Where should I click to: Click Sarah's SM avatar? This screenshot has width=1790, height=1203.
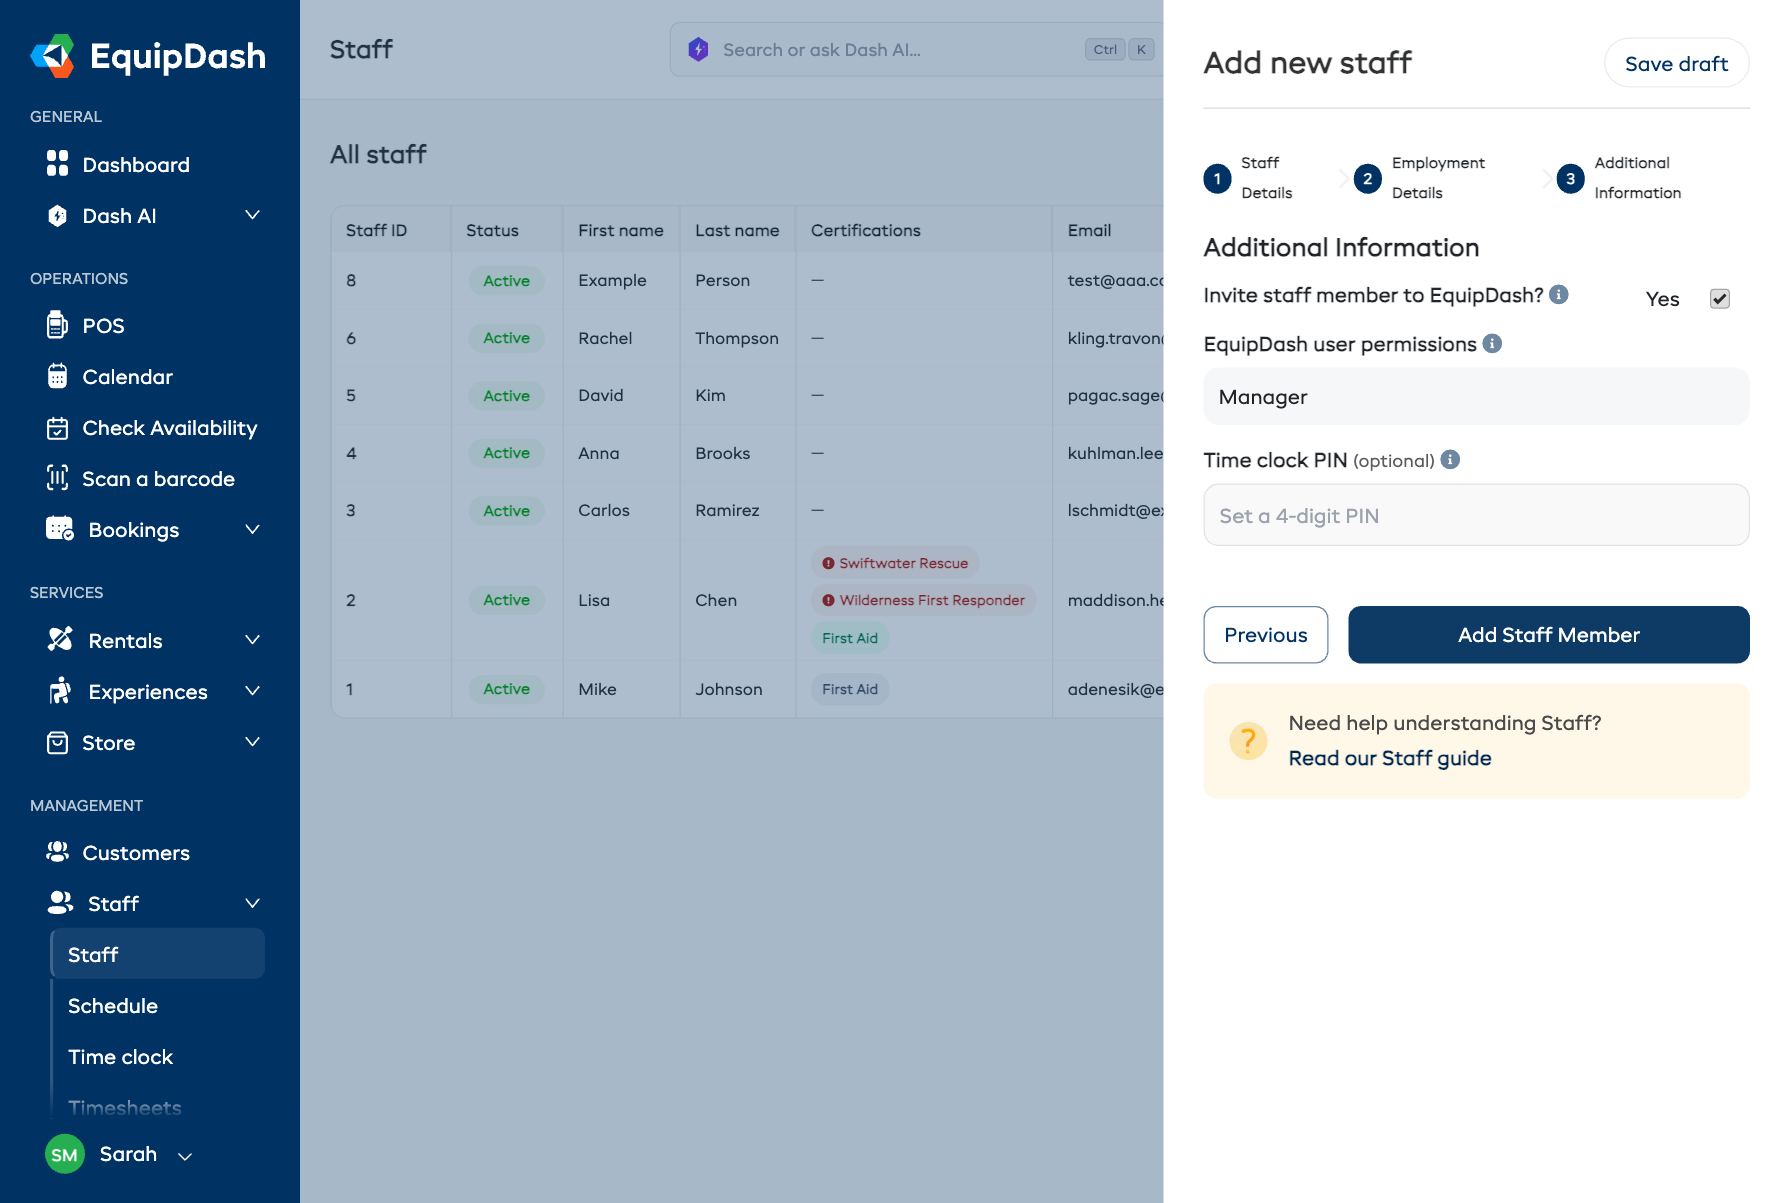[65, 1154]
